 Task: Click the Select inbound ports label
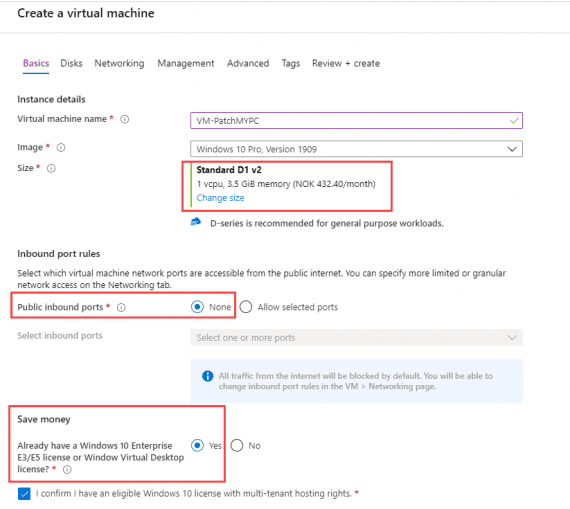tap(60, 336)
